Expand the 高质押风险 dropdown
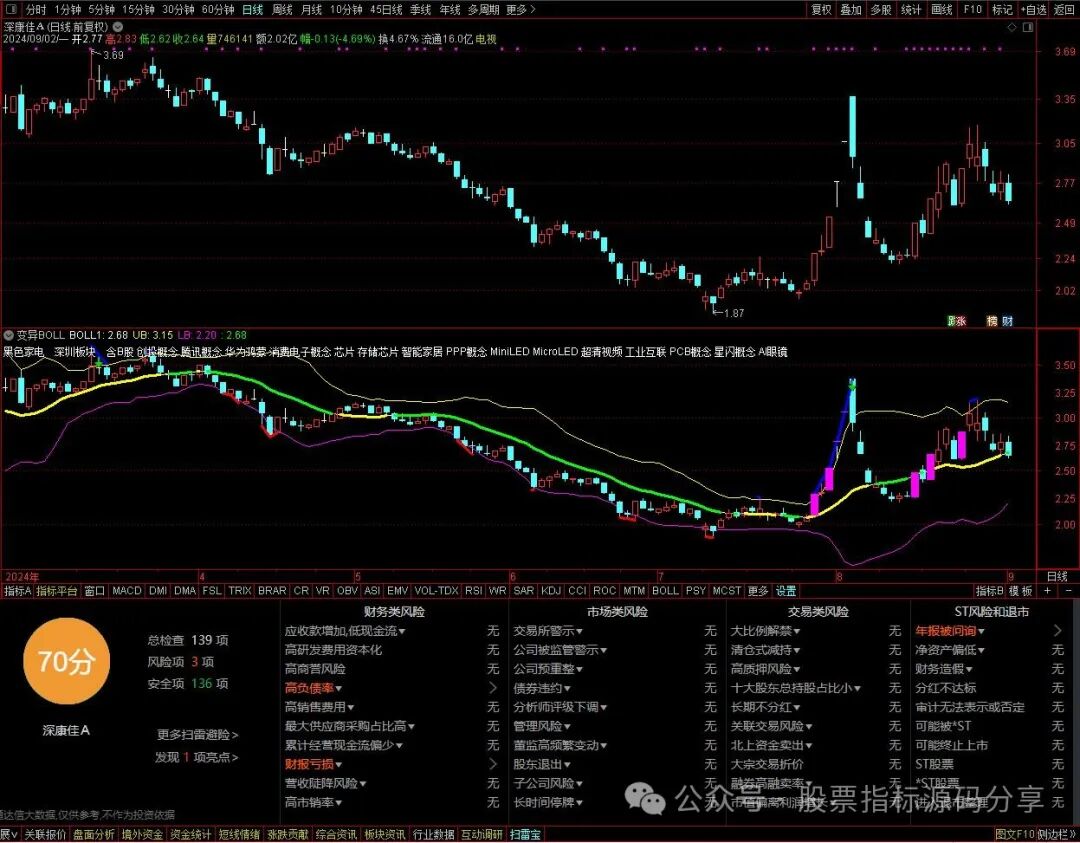1080x843 pixels. (765, 669)
